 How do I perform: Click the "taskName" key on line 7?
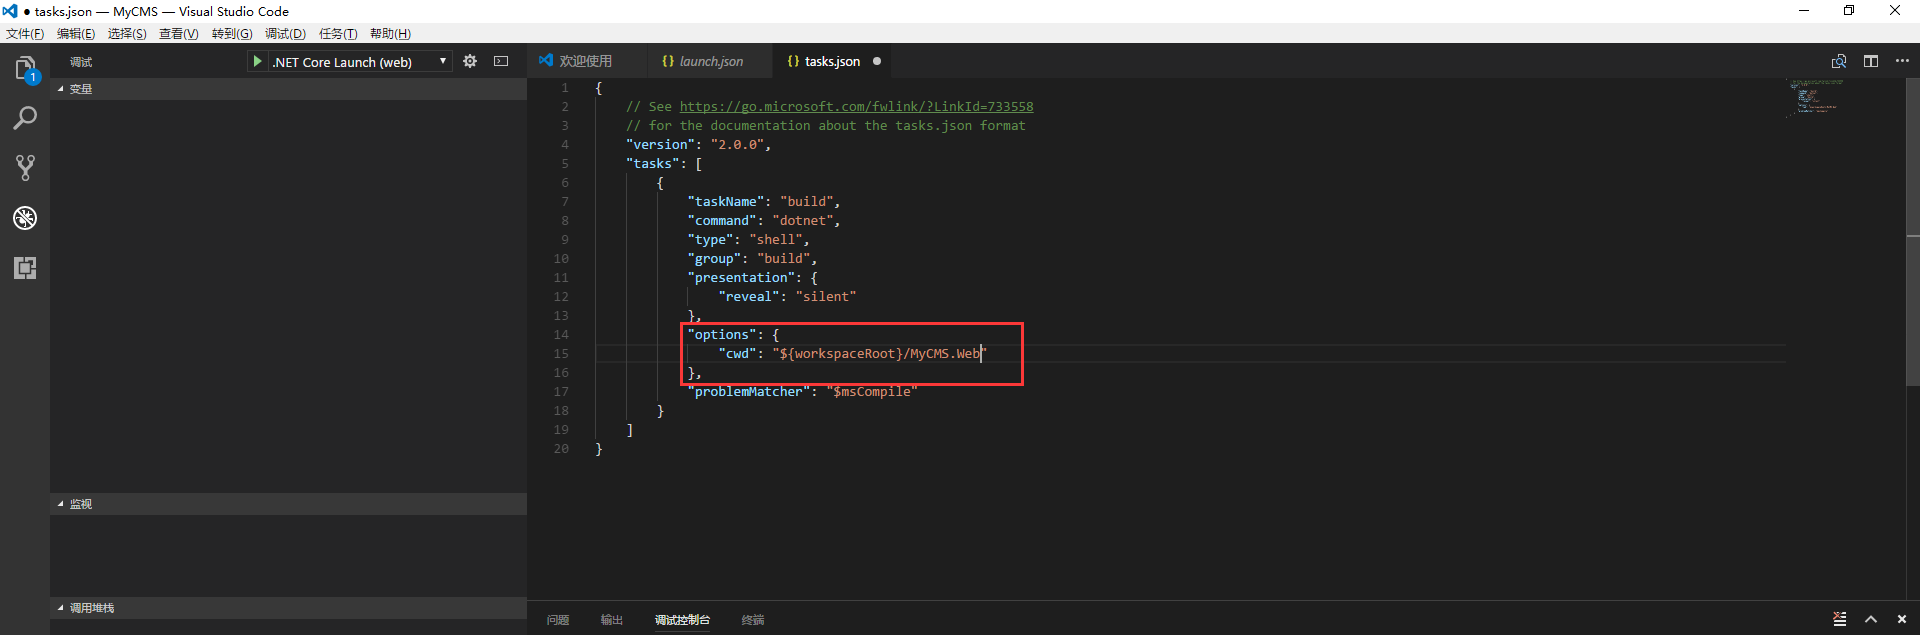(726, 201)
